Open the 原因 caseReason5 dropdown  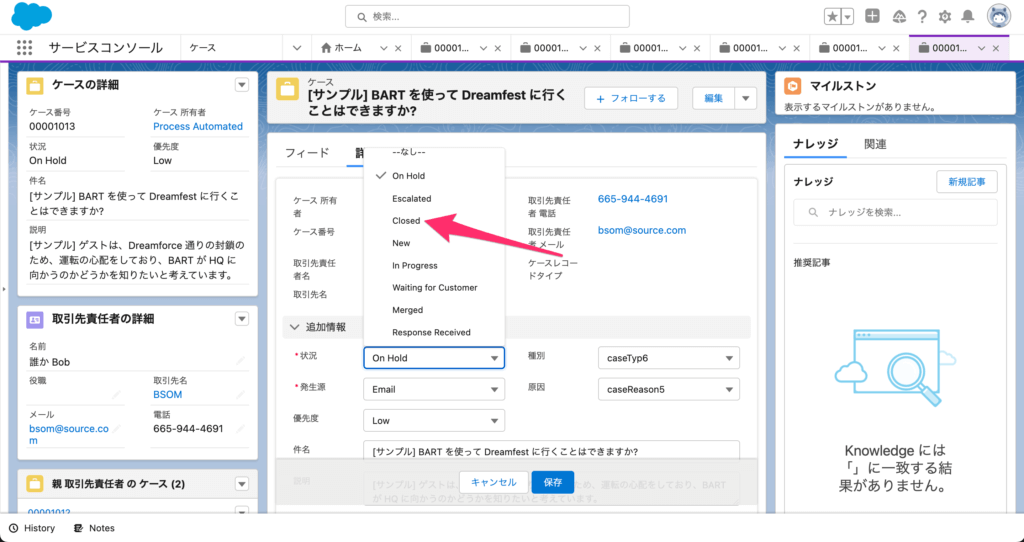tap(669, 389)
